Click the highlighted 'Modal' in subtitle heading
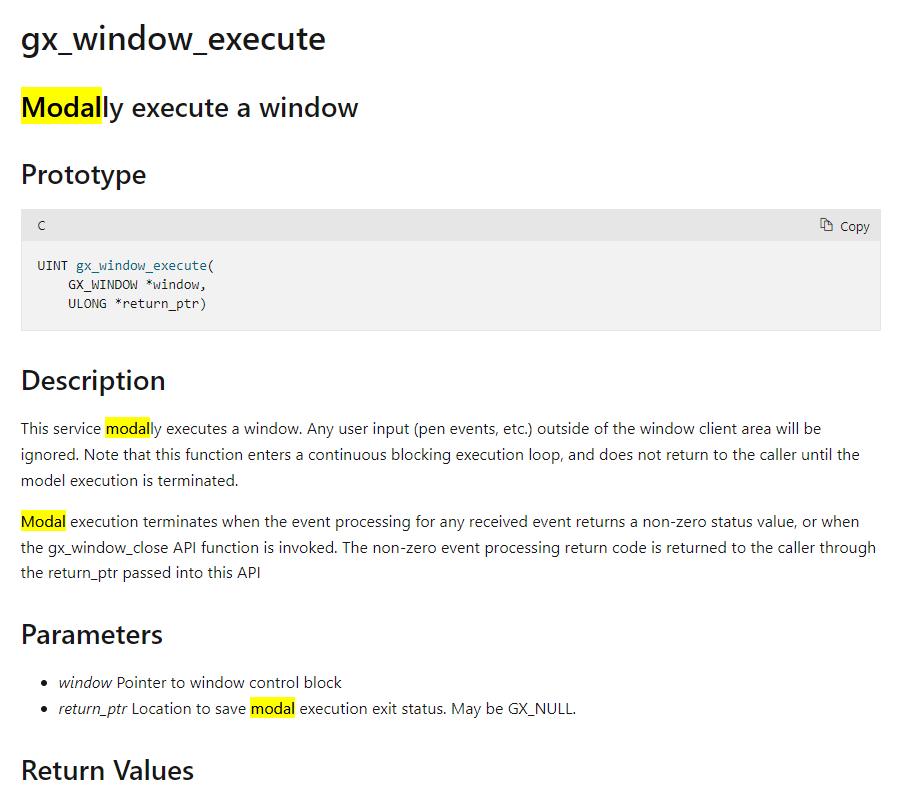 tap(61, 107)
